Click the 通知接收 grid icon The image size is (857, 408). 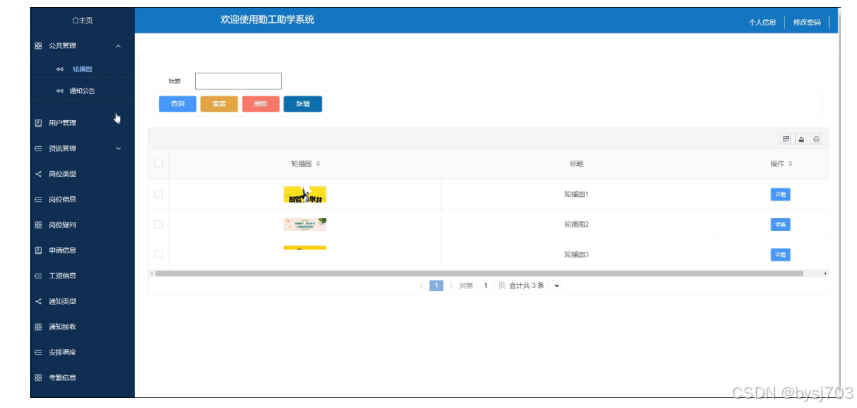(x=38, y=327)
